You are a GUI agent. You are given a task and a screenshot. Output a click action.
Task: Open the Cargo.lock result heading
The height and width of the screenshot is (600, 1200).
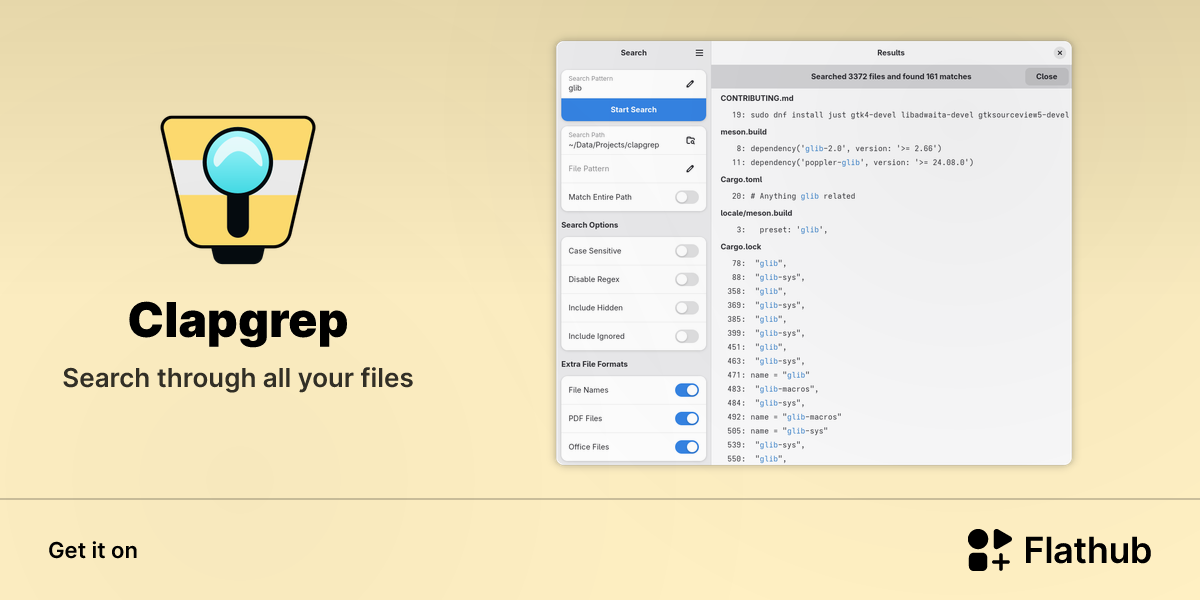point(741,246)
